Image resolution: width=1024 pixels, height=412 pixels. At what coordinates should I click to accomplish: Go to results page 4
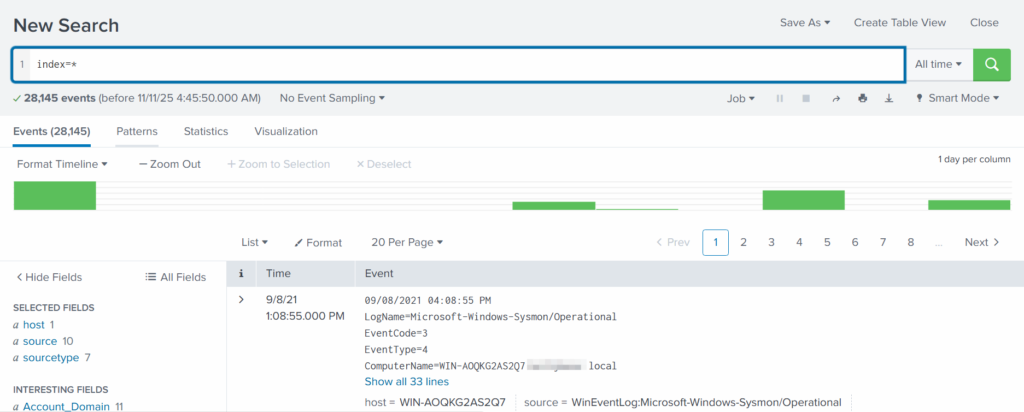pyautogui.click(x=799, y=242)
